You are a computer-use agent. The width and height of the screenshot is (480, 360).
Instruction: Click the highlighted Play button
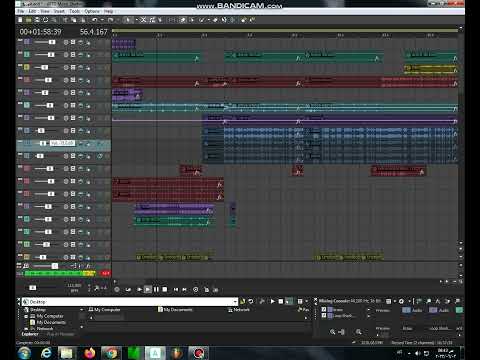coord(148,290)
